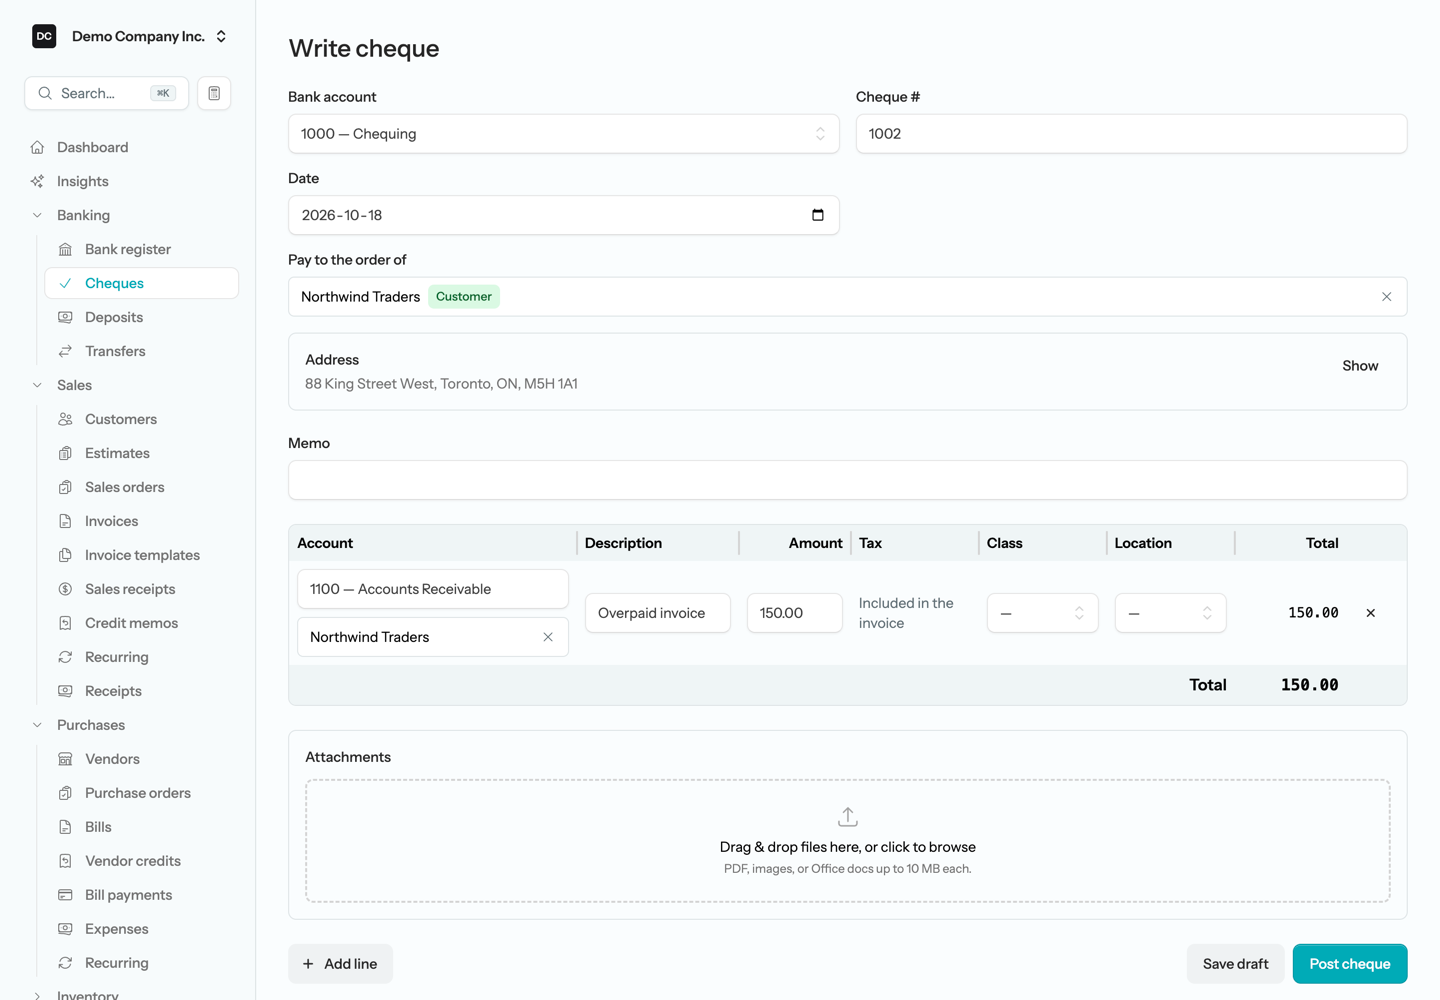Remove Northwind Traders from line item
This screenshot has width=1440, height=1000.
point(548,637)
